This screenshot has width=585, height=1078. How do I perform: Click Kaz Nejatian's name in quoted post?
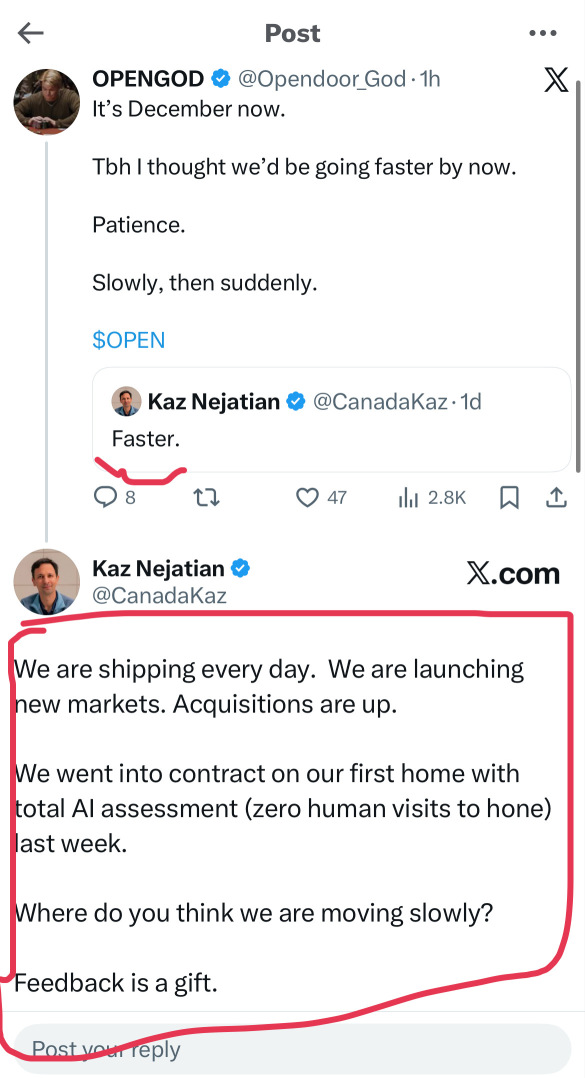214,401
